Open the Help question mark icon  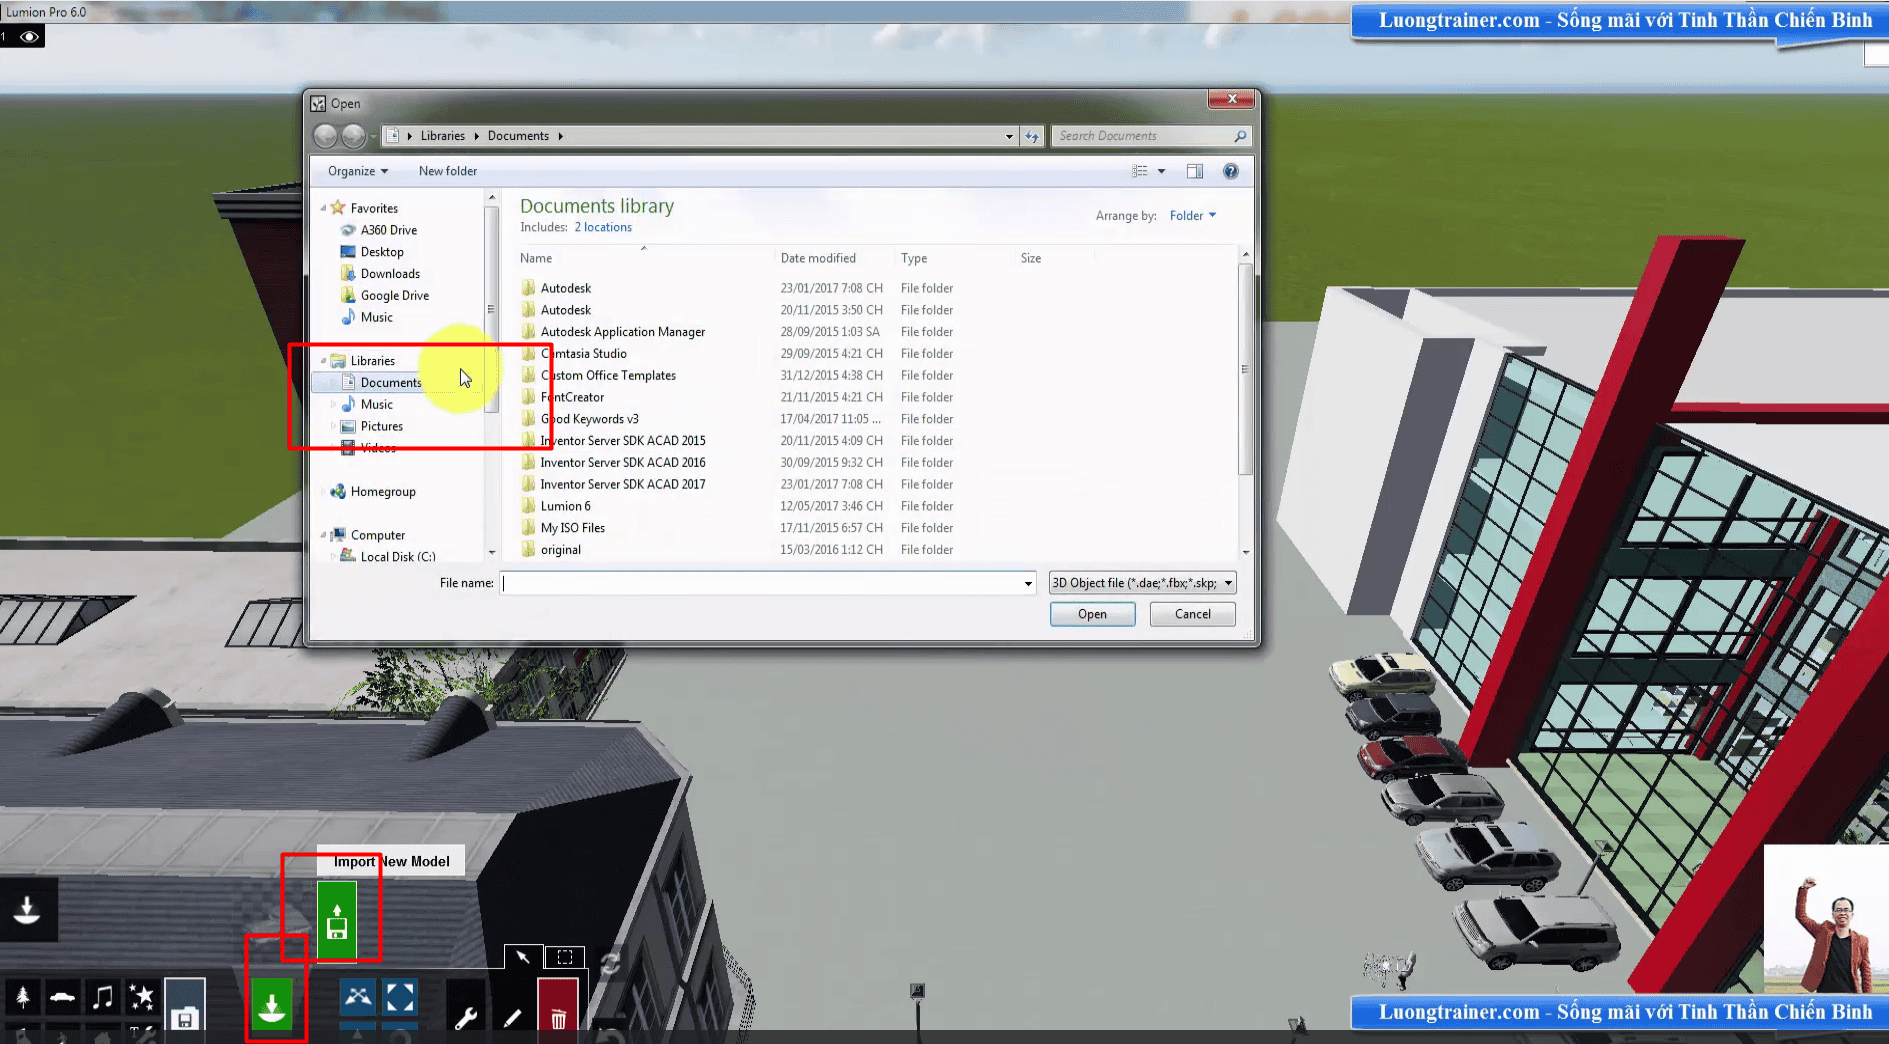pyautogui.click(x=1231, y=171)
